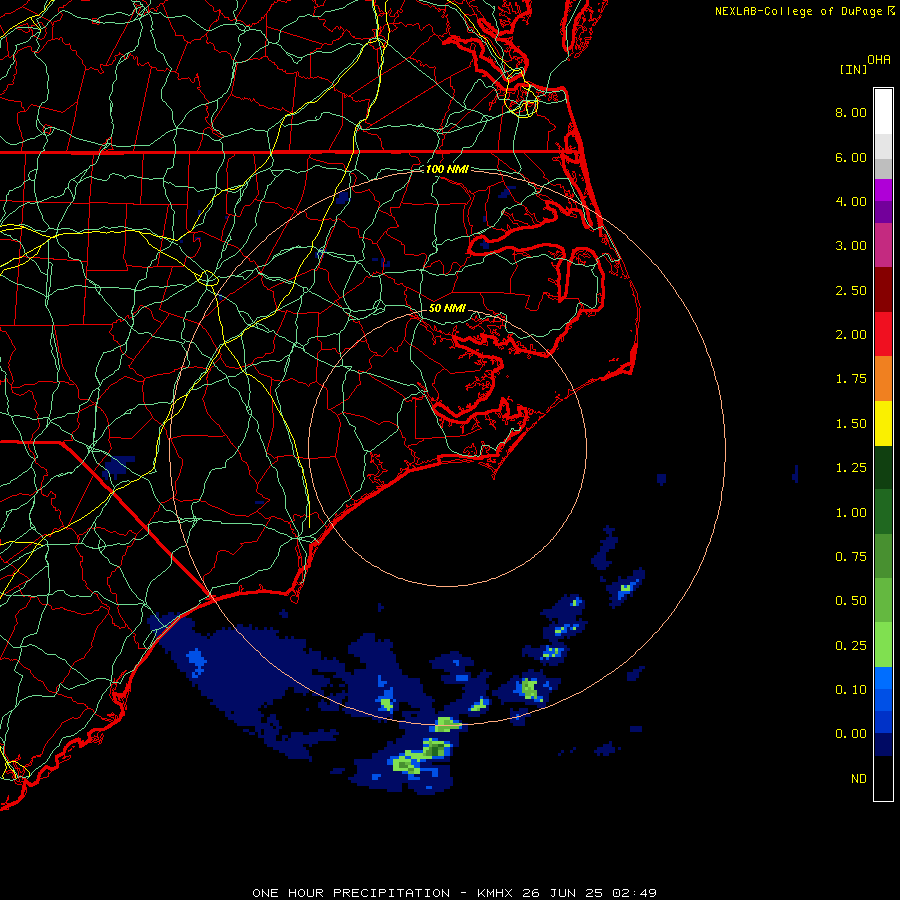Click the 50 NMI range ring label

point(447,308)
